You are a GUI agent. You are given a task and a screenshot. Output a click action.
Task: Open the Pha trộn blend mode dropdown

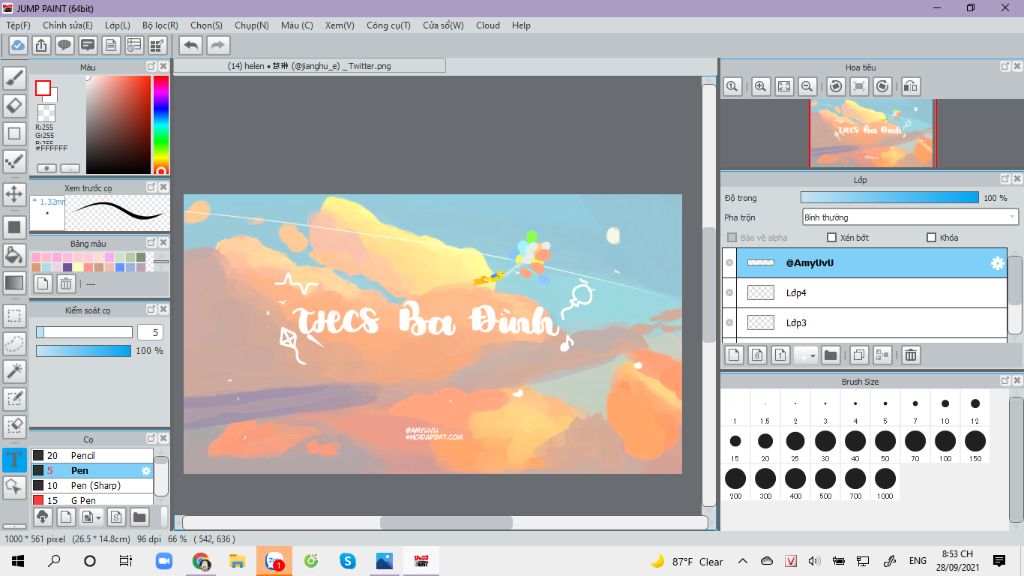pos(910,217)
